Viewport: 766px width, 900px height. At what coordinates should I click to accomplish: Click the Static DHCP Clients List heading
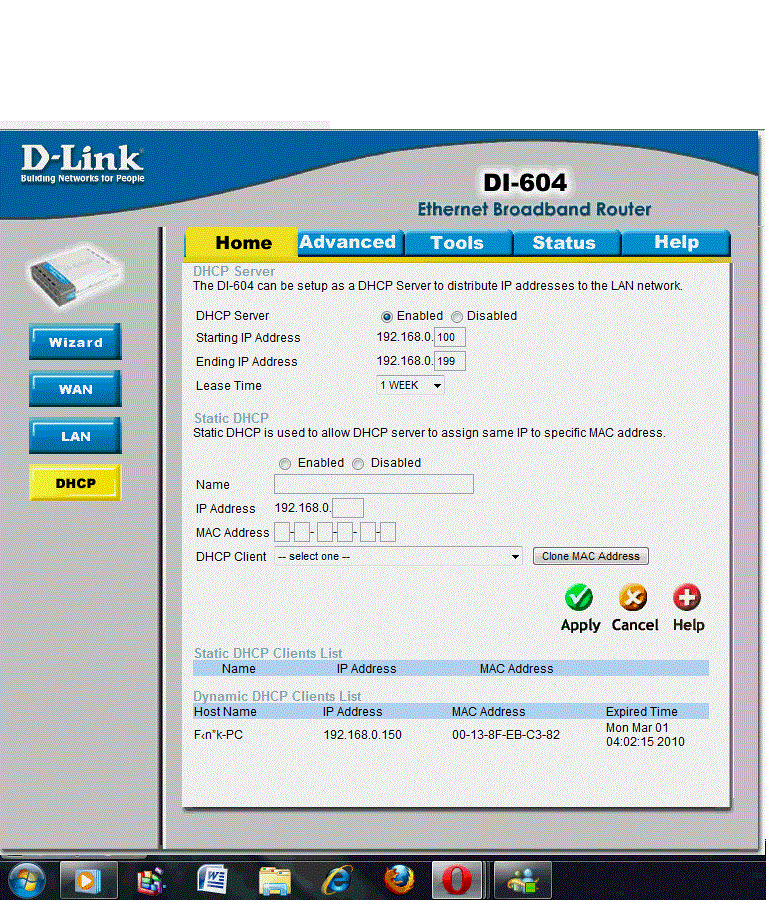point(268,653)
